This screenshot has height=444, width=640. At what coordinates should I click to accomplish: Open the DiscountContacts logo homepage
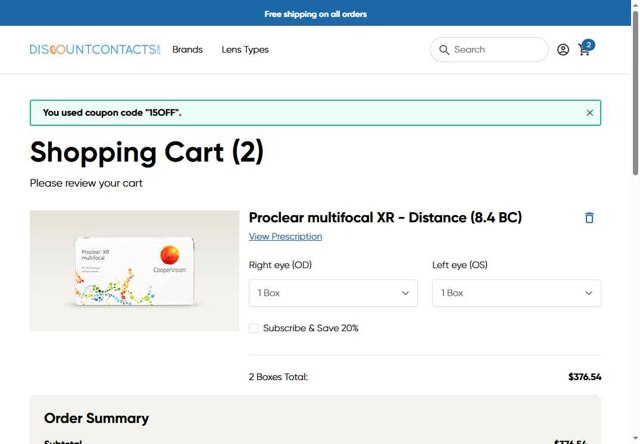95,50
